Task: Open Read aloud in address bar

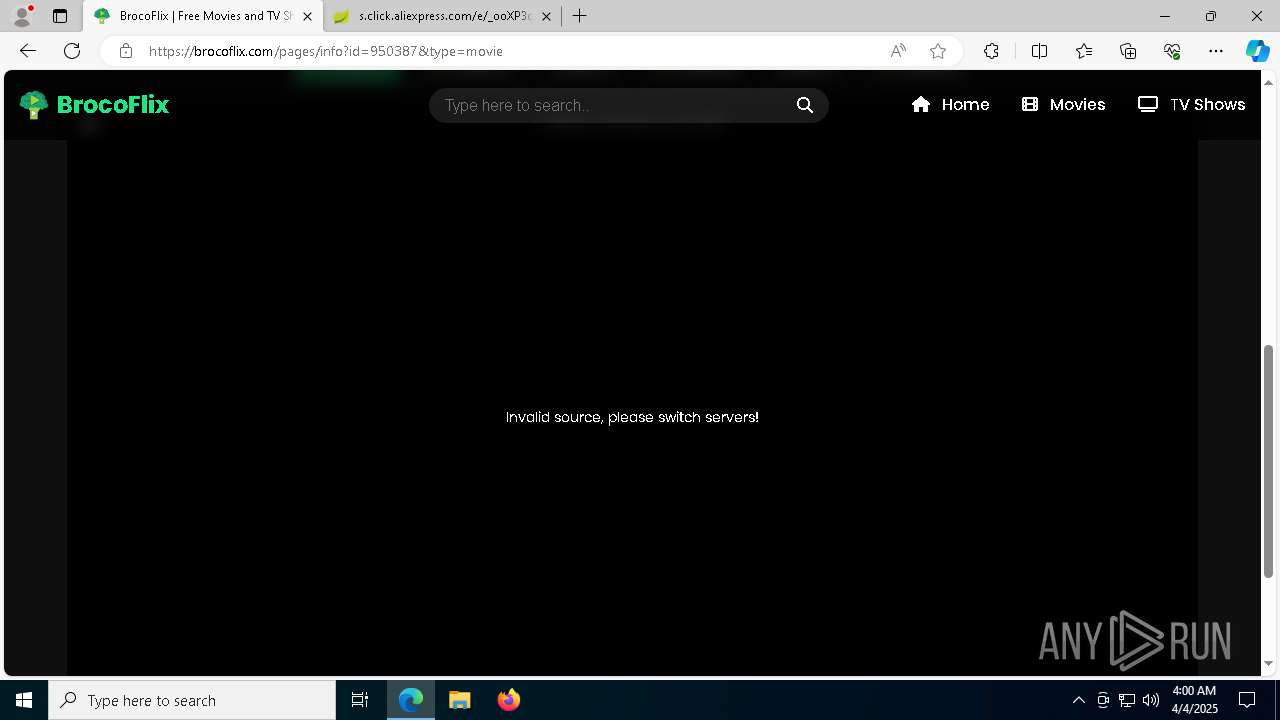Action: click(898, 51)
